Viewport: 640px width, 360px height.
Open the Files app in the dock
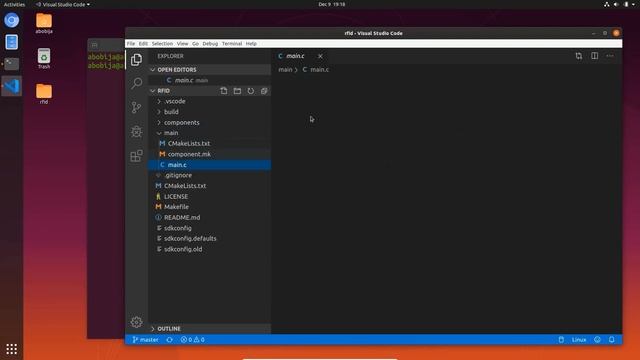tap(11, 42)
